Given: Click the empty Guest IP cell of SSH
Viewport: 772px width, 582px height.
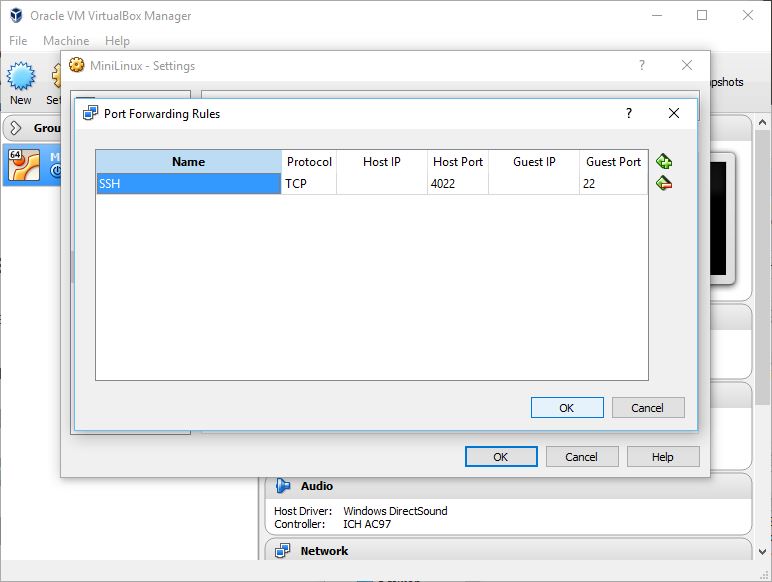Looking at the screenshot, I should [534, 184].
